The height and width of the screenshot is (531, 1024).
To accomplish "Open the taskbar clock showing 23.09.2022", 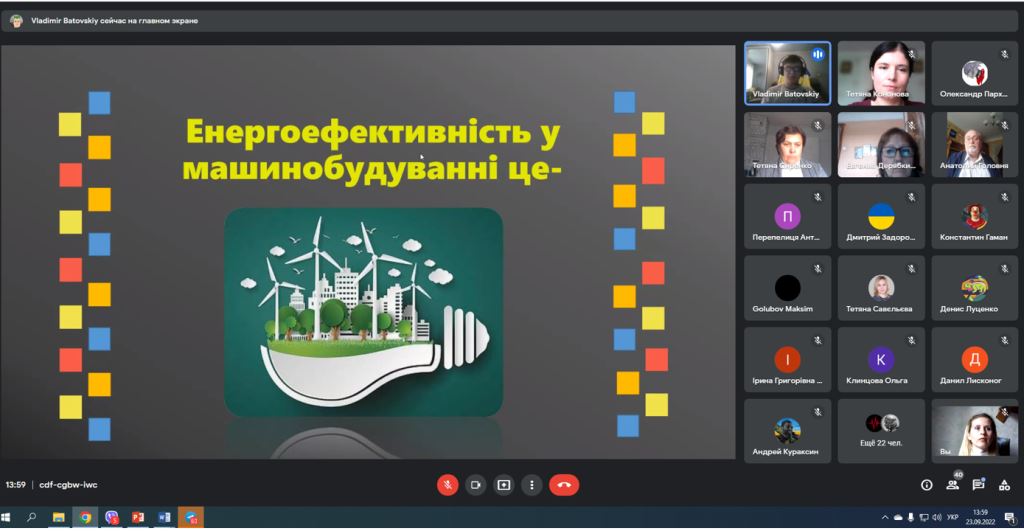I will point(980,517).
